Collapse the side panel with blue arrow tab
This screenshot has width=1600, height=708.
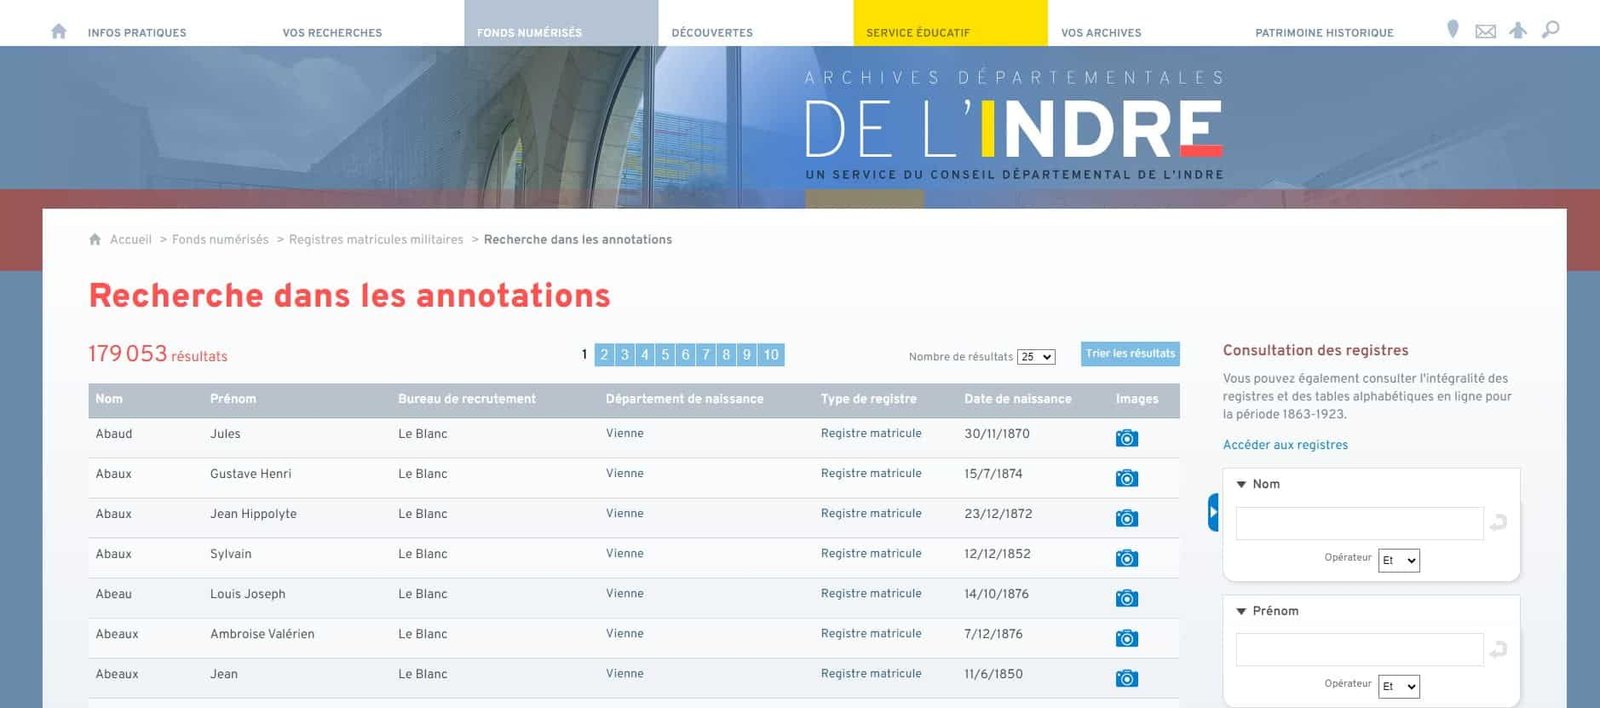[x=1213, y=512]
